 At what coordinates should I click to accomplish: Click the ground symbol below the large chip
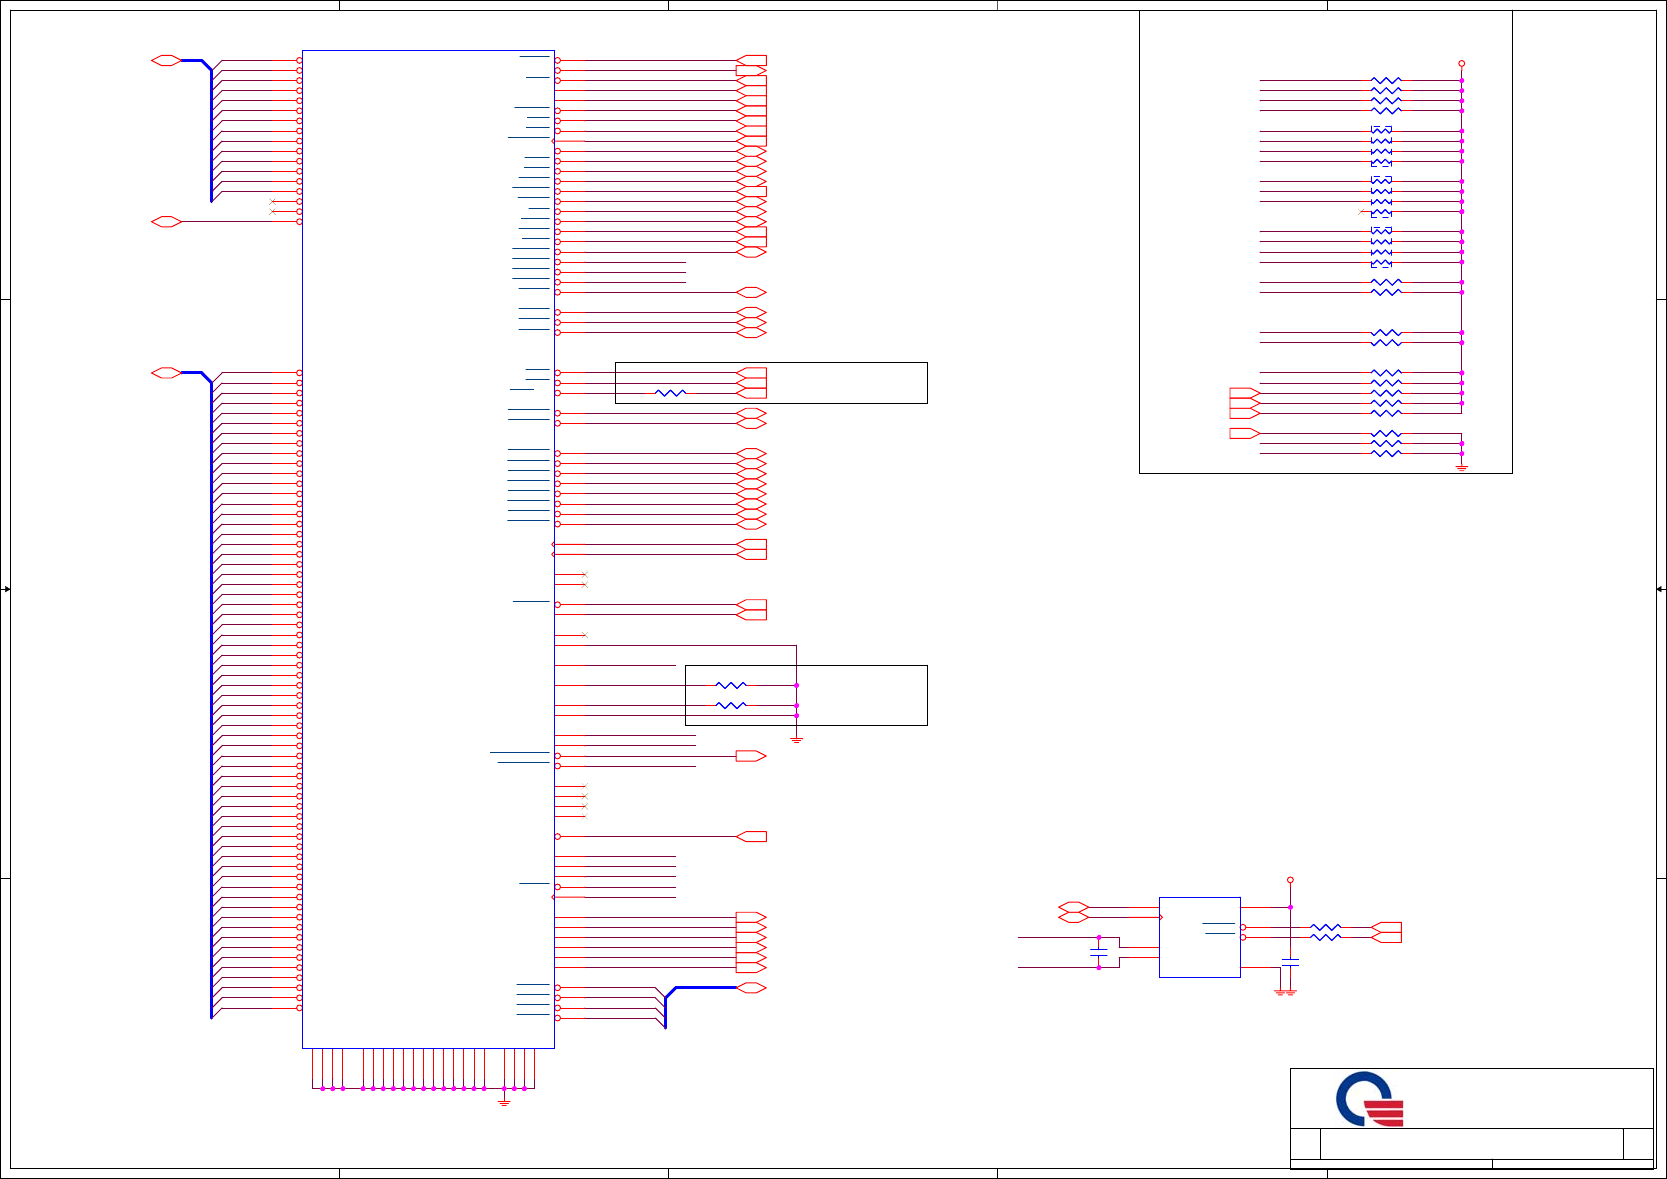click(x=504, y=1101)
